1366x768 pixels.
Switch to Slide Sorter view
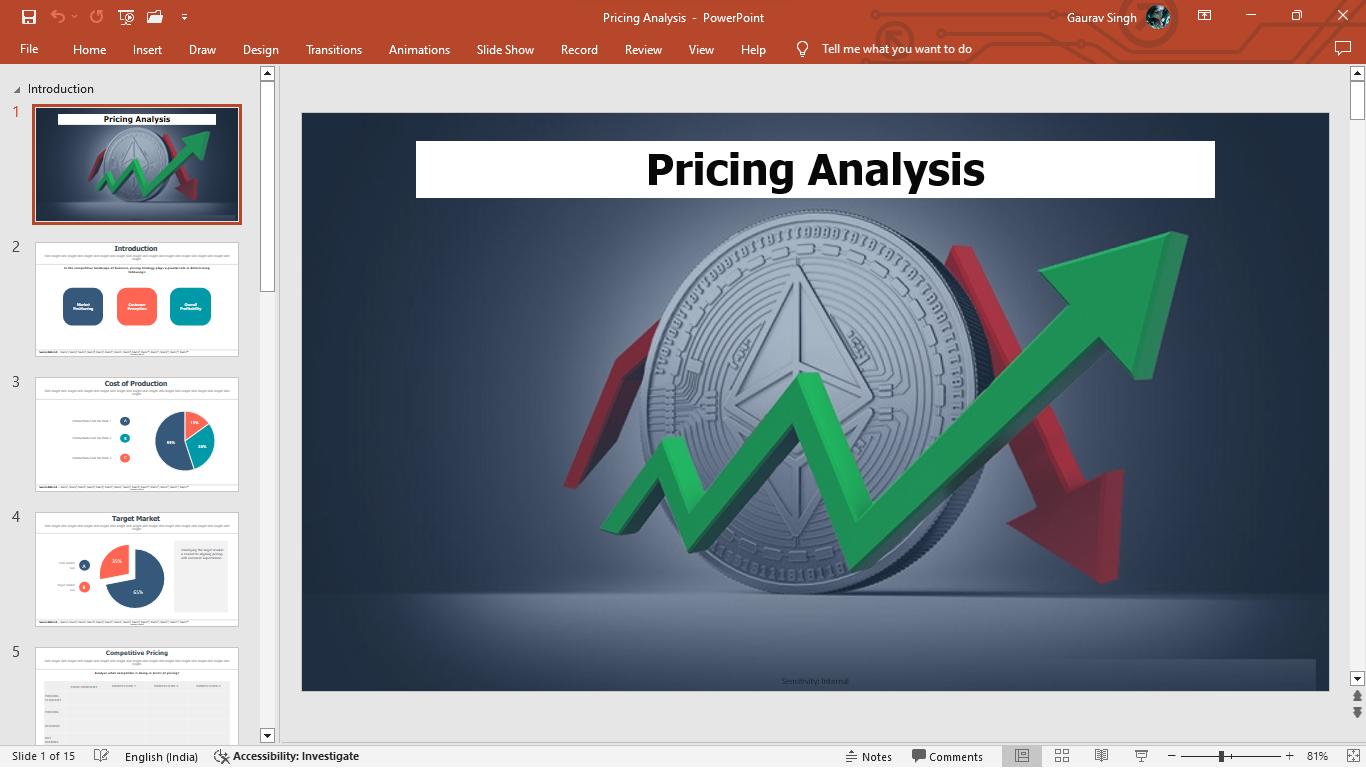[1062, 757]
